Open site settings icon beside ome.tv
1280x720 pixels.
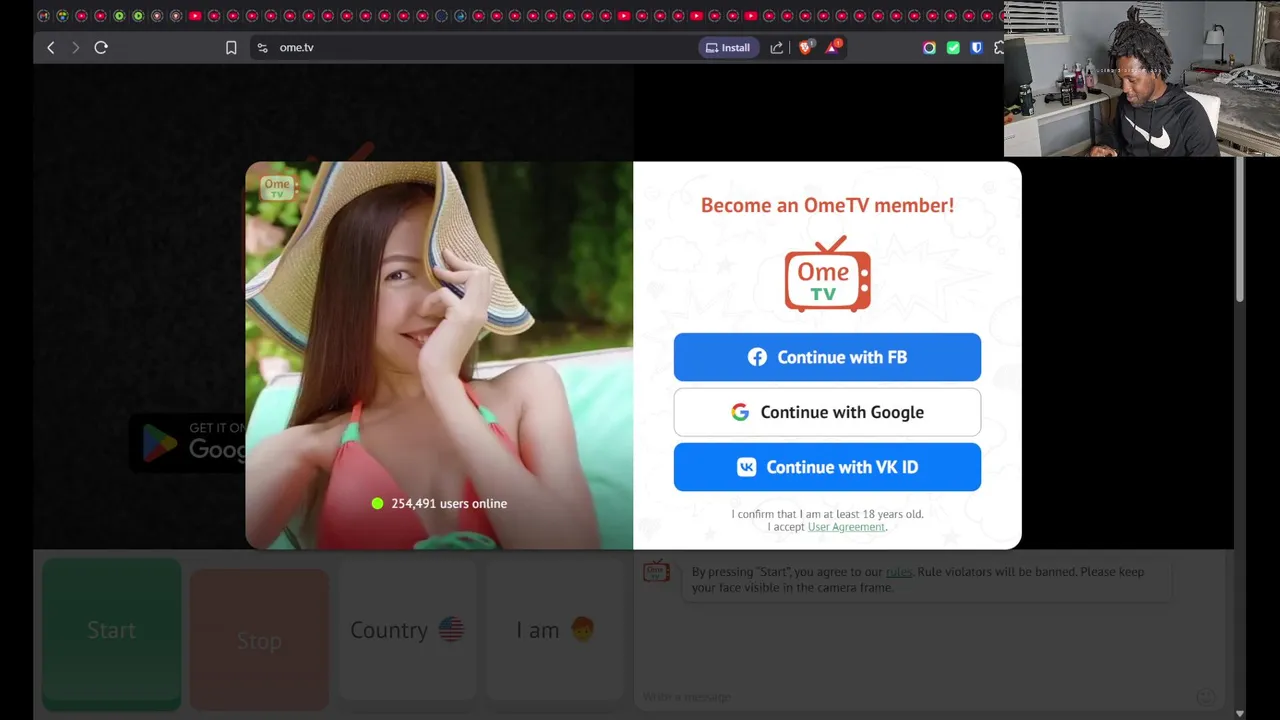tap(262, 47)
